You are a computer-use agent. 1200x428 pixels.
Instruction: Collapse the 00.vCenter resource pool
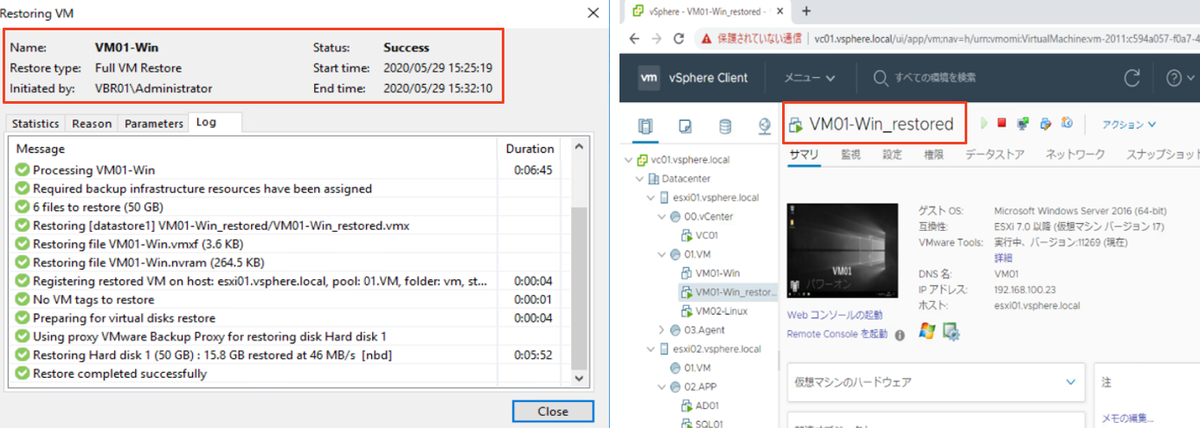pyautogui.click(x=661, y=216)
